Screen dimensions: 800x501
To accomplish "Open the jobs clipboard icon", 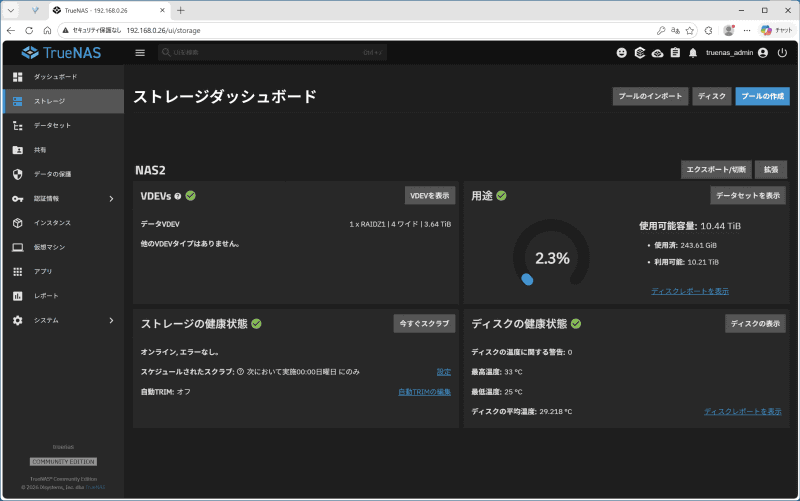I will 675,53.
